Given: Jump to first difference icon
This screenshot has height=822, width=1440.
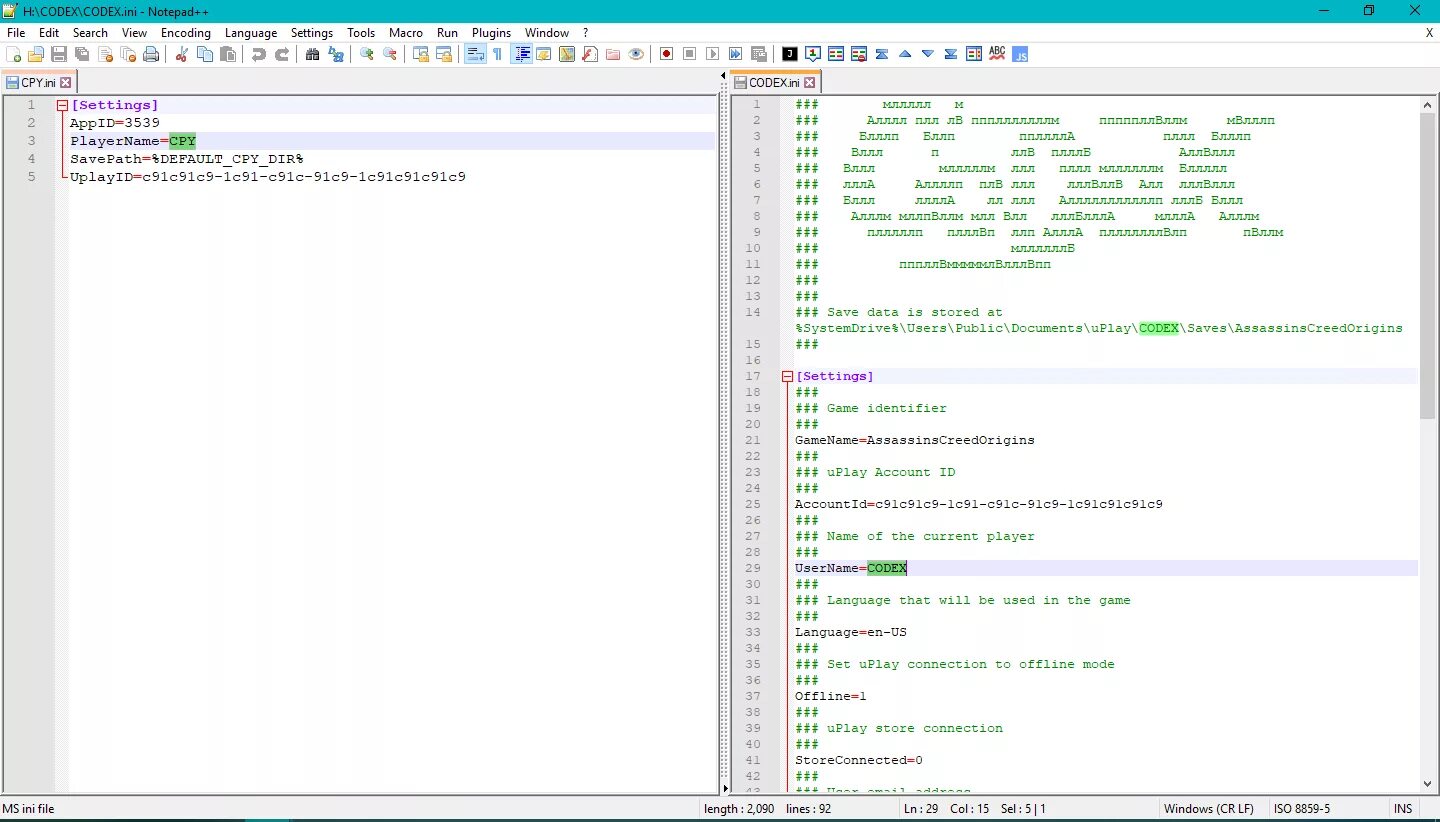Looking at the screenshot, I should 882,54.
